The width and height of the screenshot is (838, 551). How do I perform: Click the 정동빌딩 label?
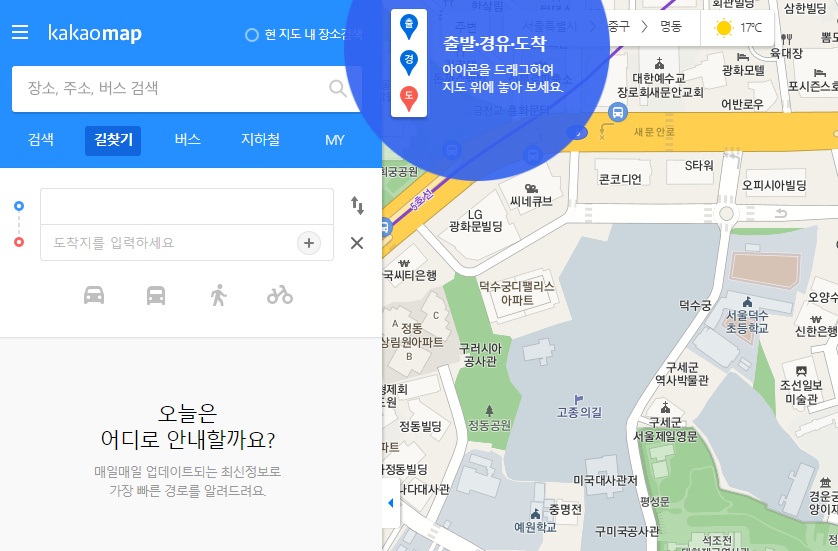click(420, 426)
